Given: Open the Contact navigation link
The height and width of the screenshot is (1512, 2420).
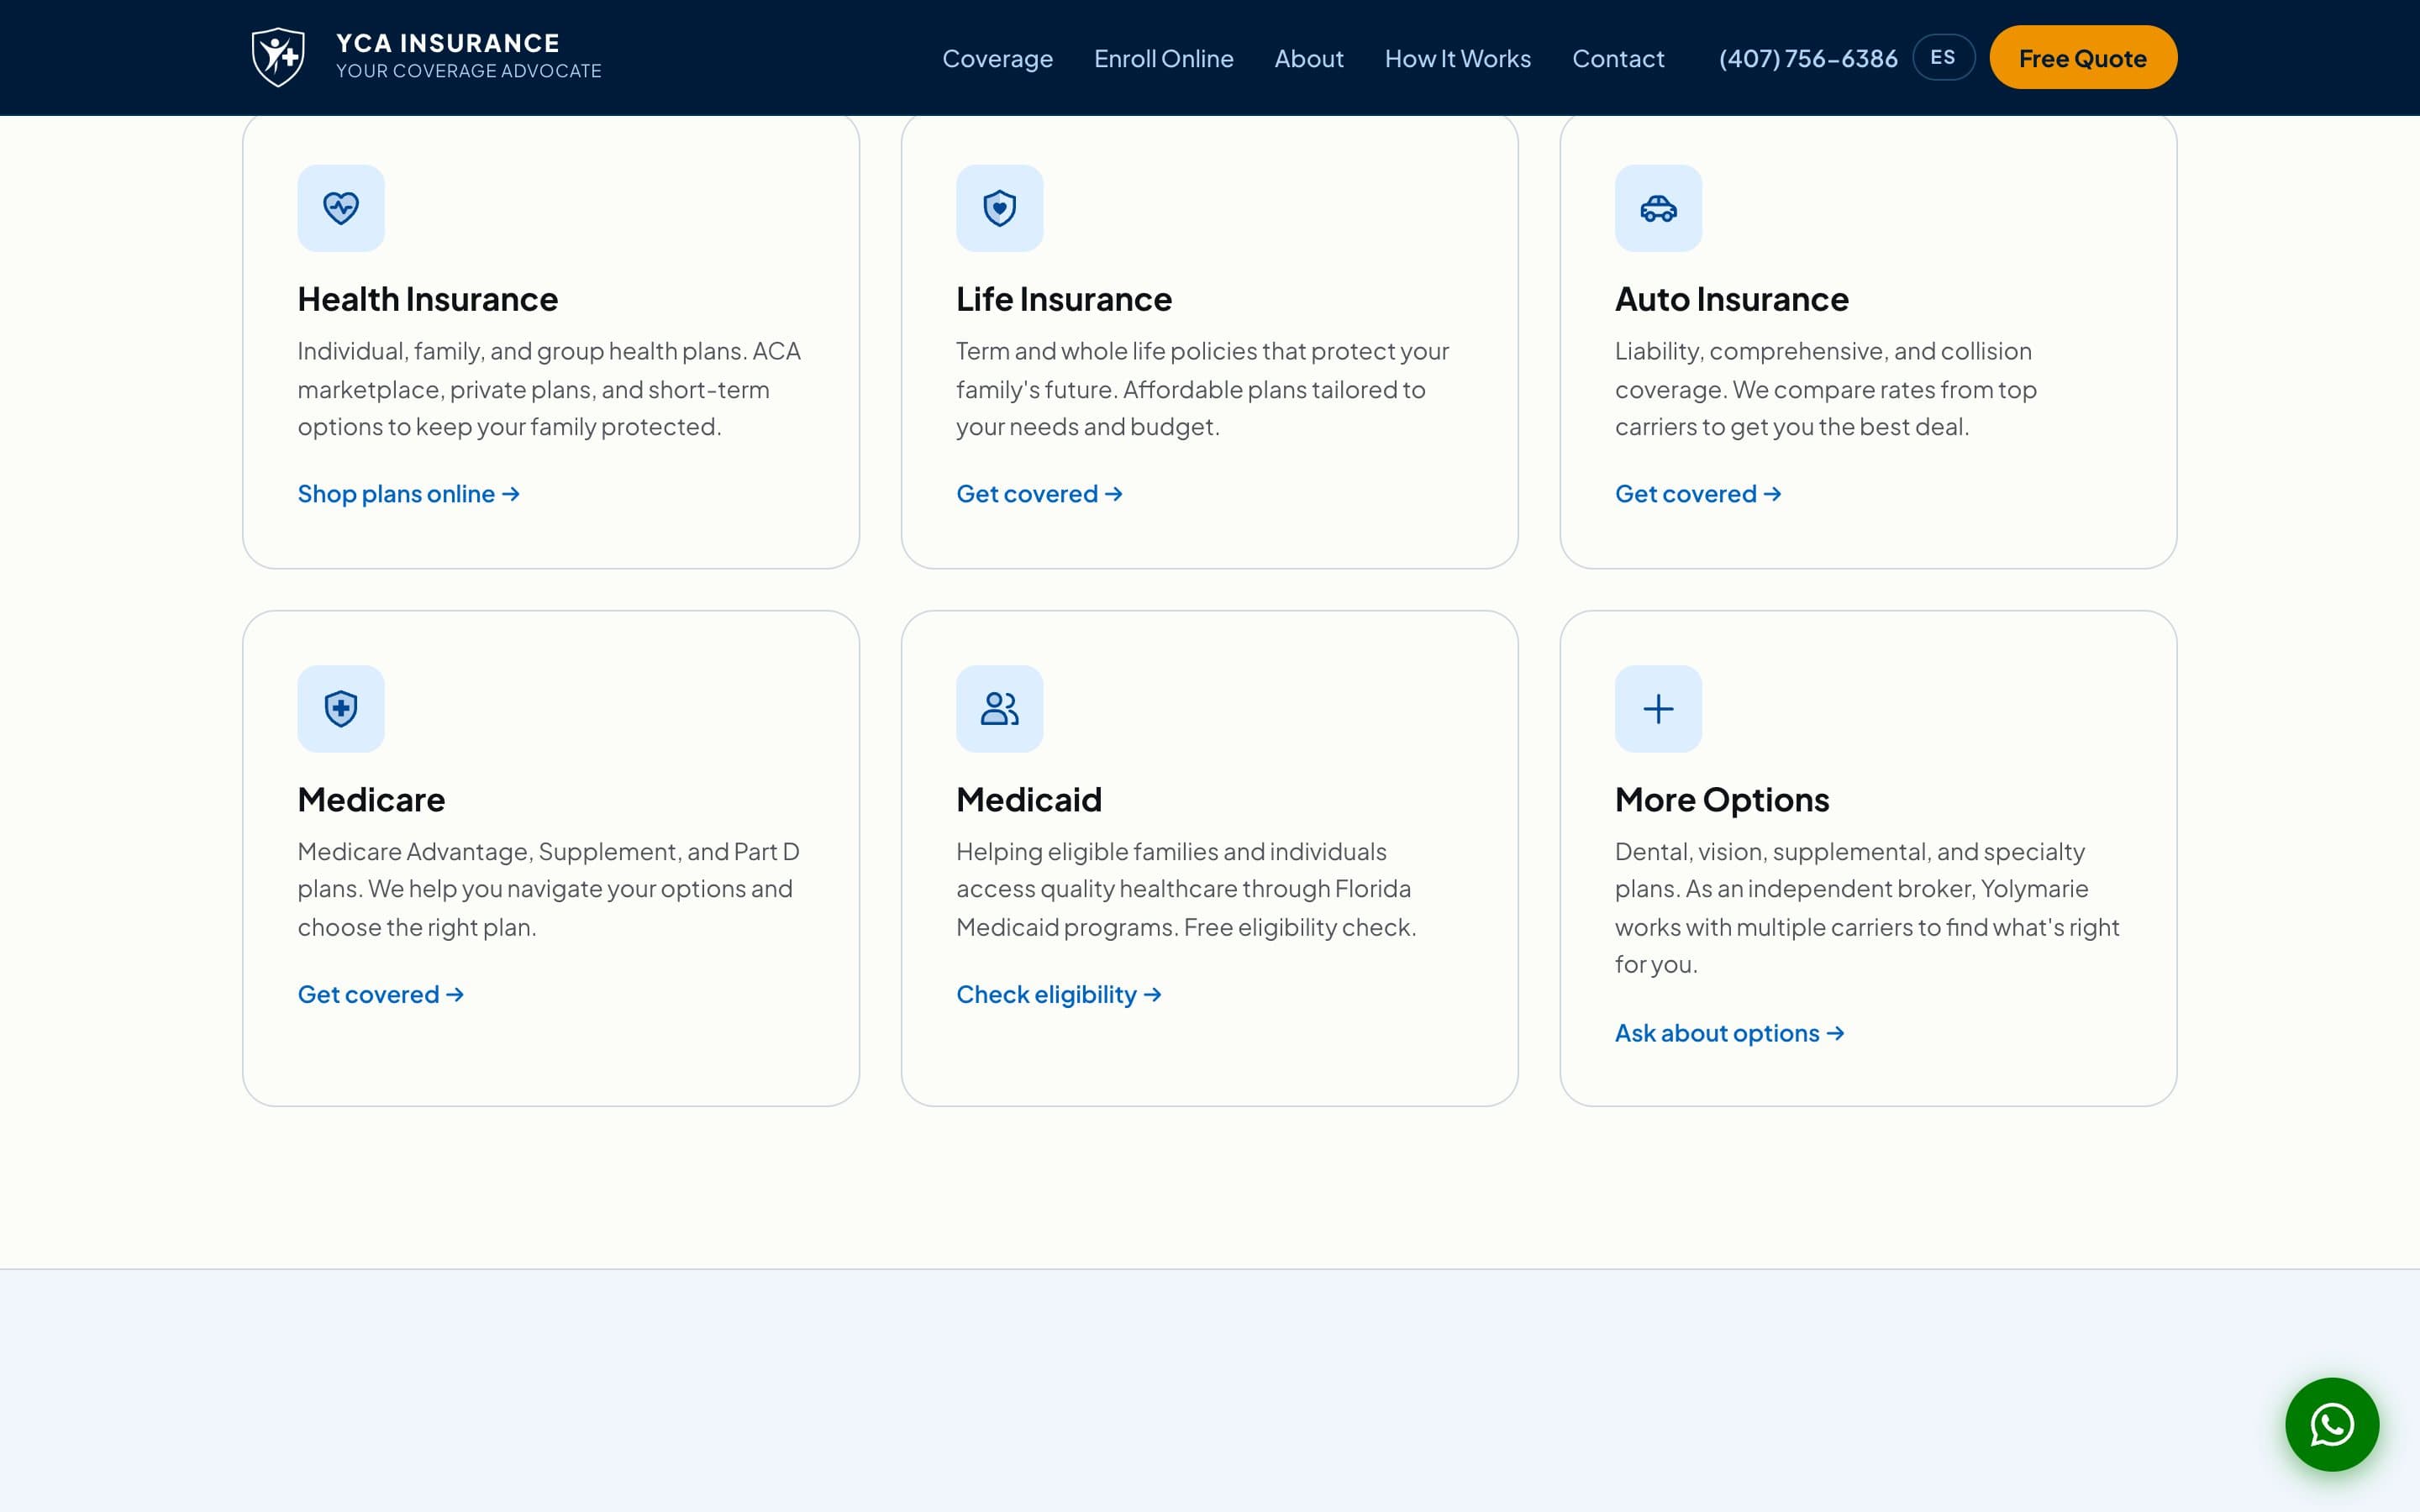Looking at the screenshot, I should (1618, 58).
